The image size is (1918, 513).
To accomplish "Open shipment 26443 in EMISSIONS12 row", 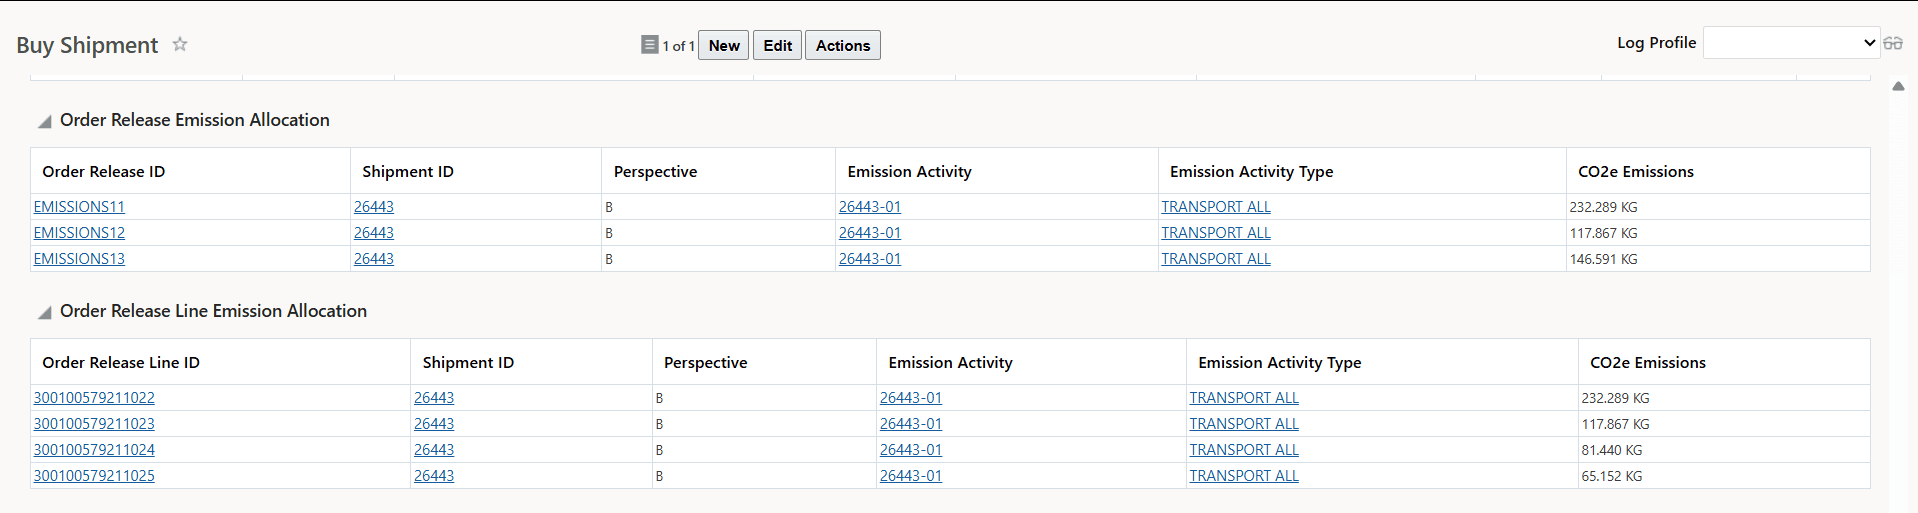I will (x=374, y=233).
